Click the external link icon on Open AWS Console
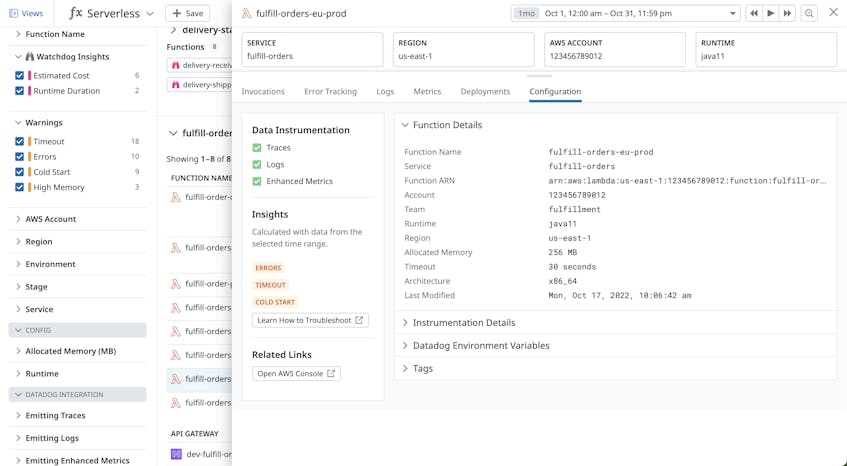Viewport: 847px width, 466px height. tap(331, 374)
